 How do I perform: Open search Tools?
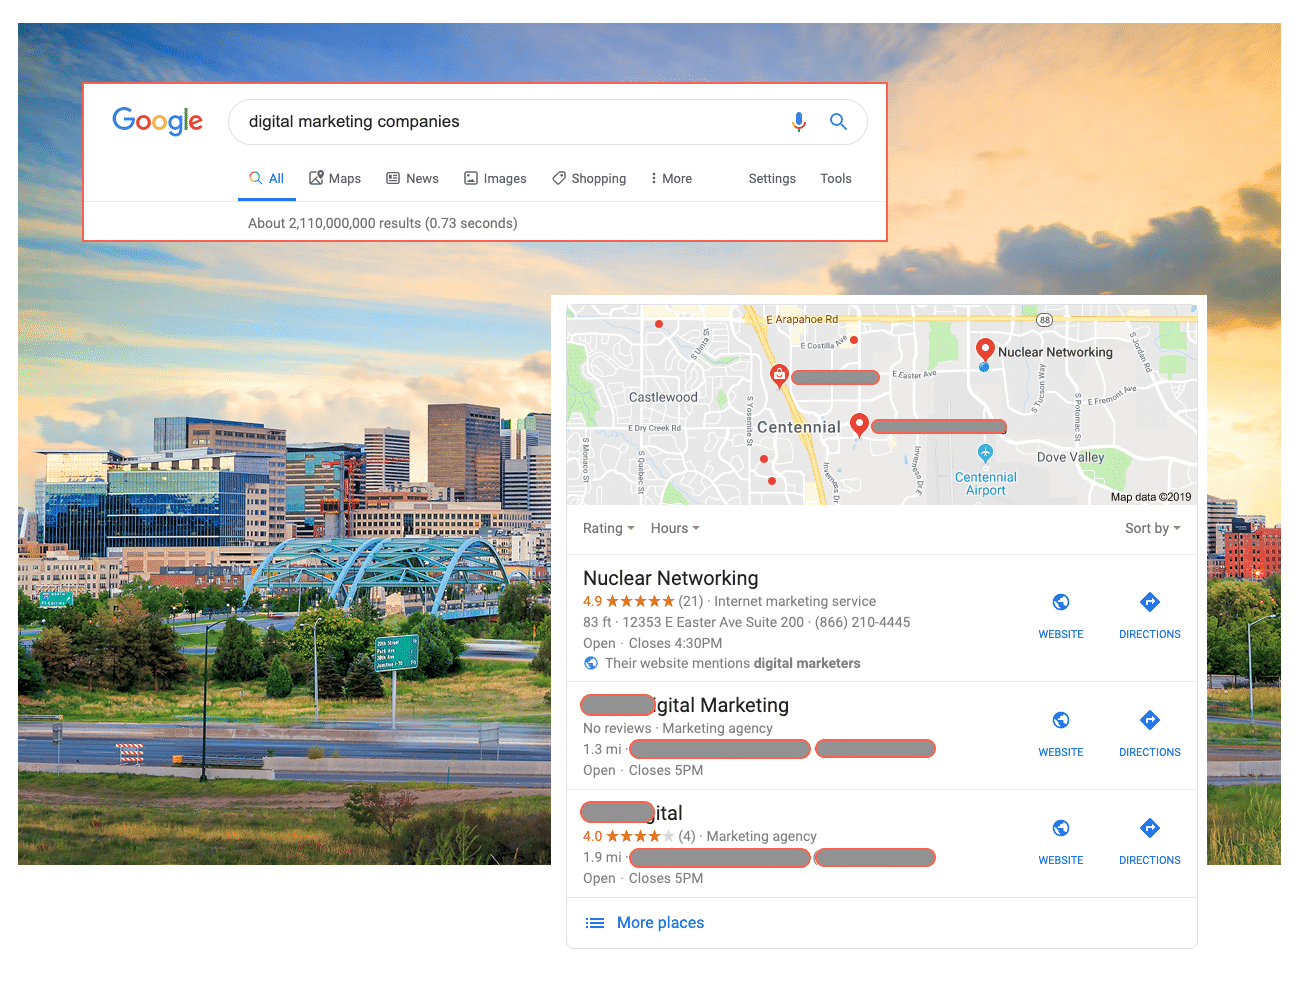pos(836,178)
